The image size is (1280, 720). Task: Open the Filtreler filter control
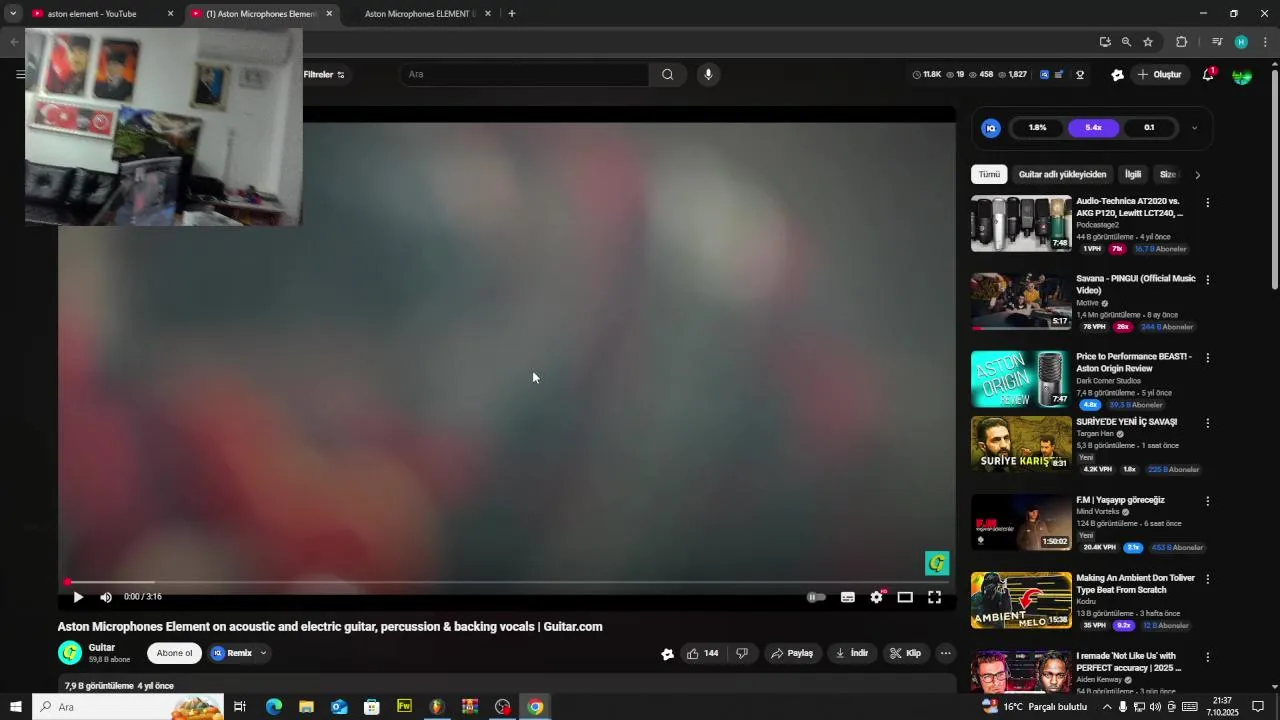[x=324, y=74]
